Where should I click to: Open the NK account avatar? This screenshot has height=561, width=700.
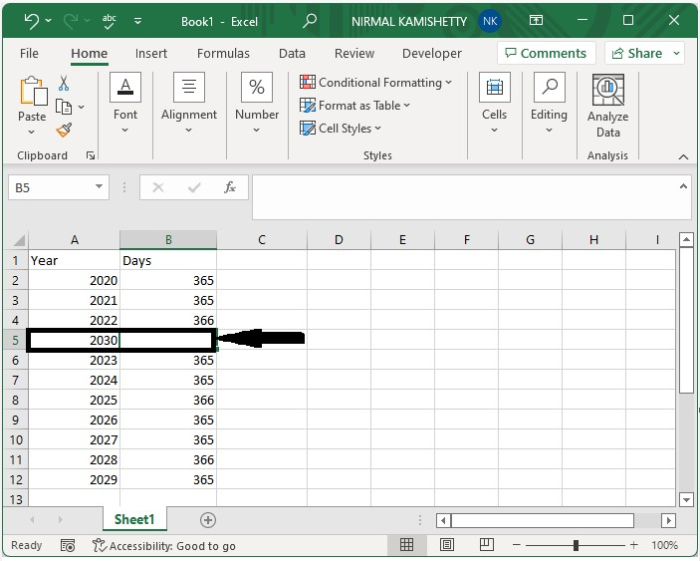coord(490,21)
